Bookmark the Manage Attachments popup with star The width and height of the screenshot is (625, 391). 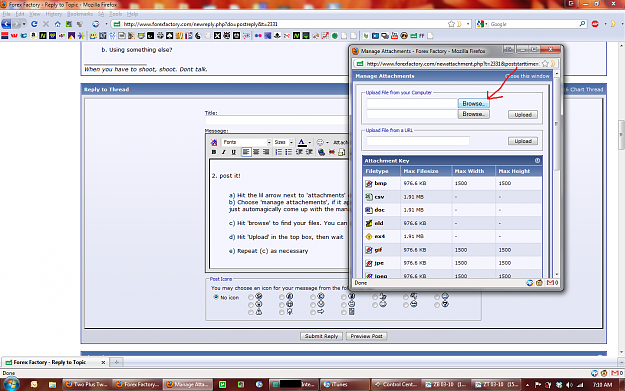click(x=545, y=64)
